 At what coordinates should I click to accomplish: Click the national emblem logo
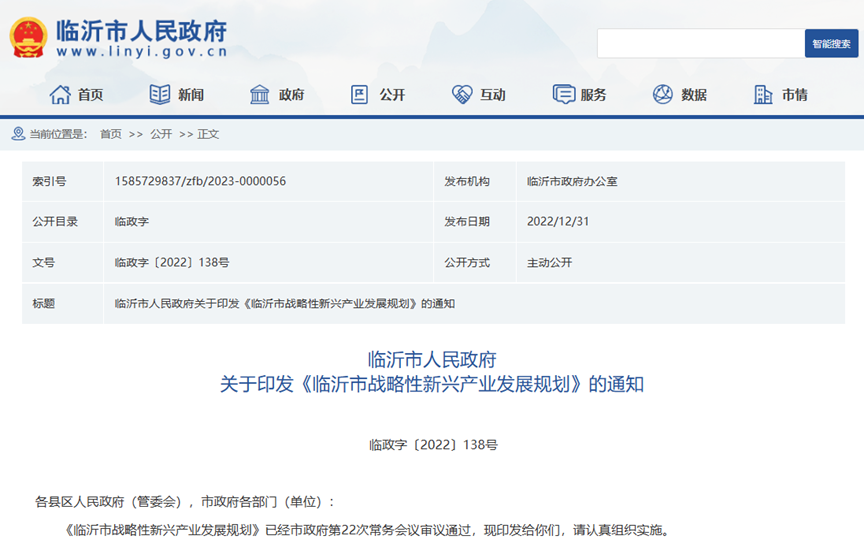click(28, 37)
